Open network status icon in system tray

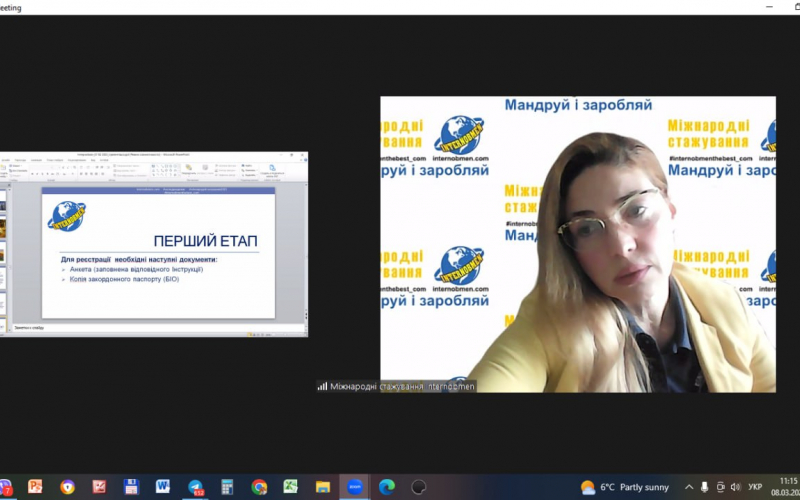point(720,487)
